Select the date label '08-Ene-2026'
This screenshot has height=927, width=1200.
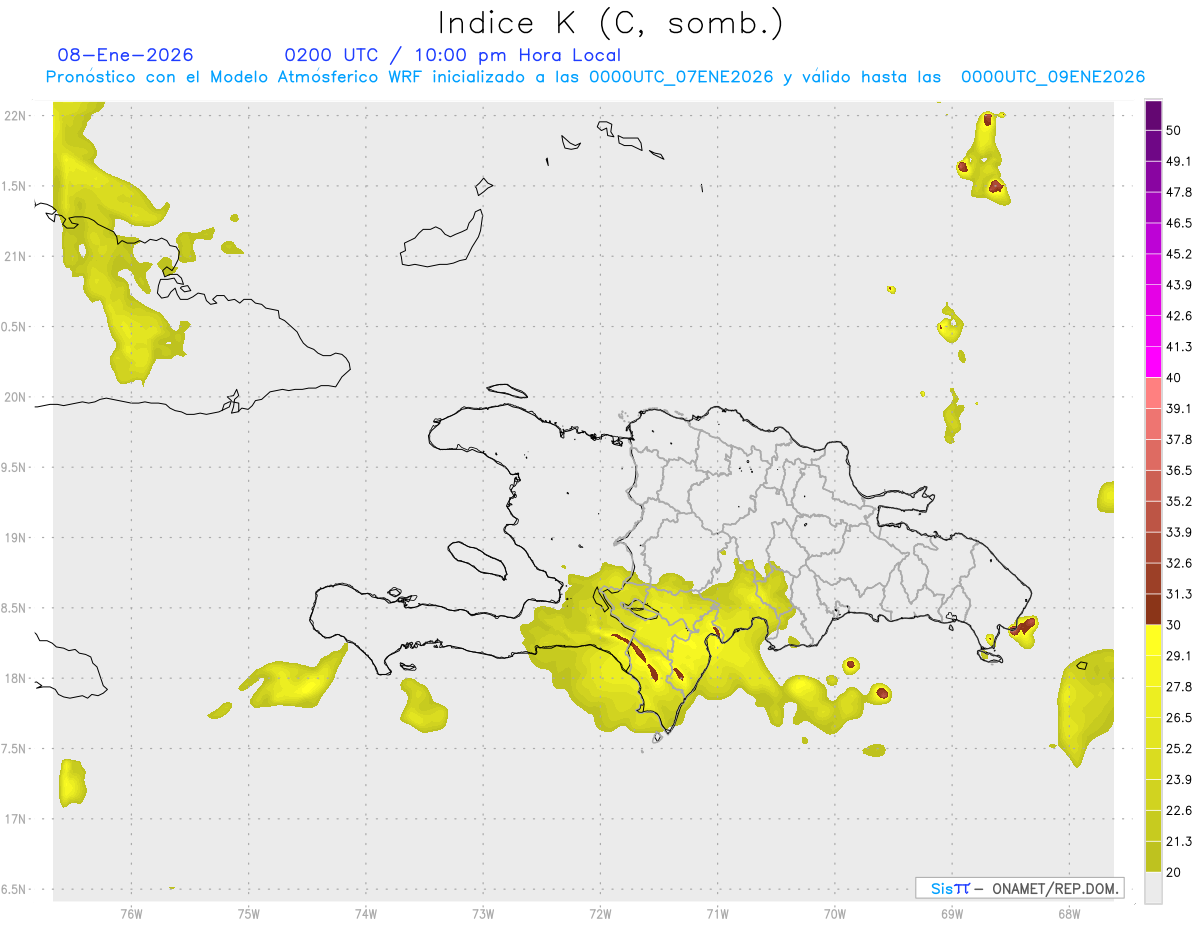tap(126, 55)
